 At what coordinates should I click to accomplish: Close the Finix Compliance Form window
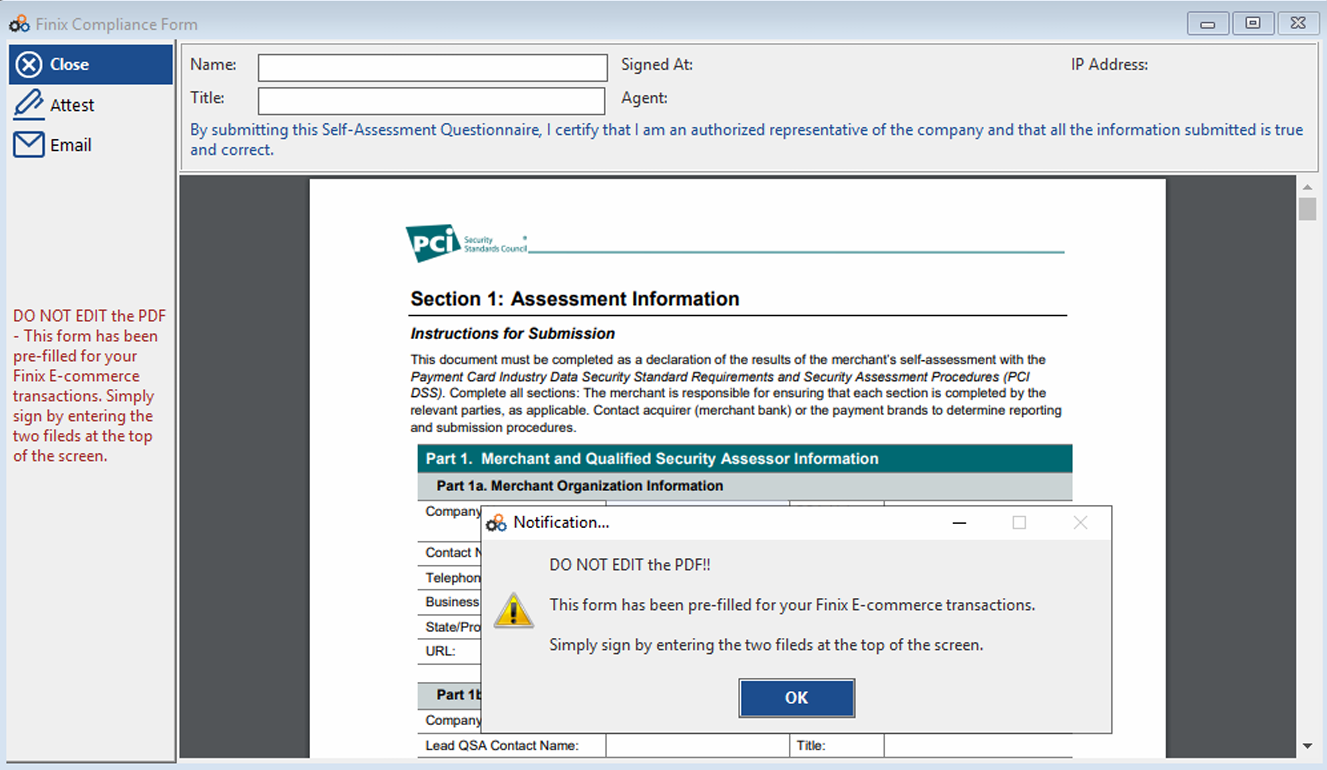[x=1298, y=23]
